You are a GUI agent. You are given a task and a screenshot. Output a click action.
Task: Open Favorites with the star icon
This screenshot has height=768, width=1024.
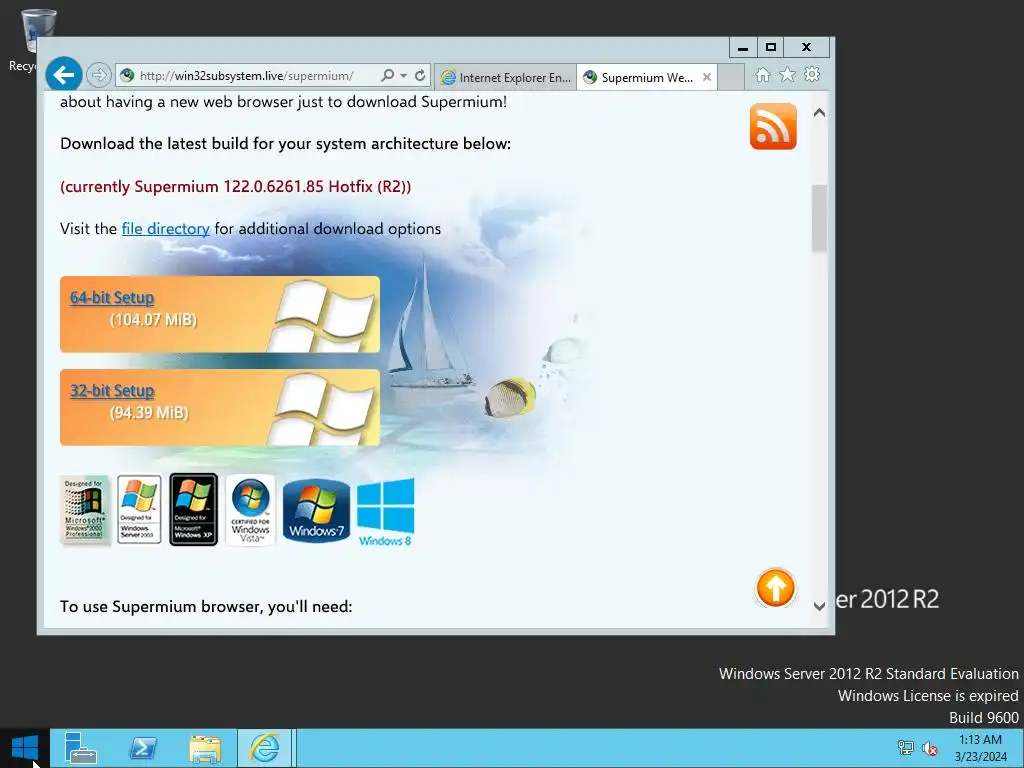pos(787,74)
